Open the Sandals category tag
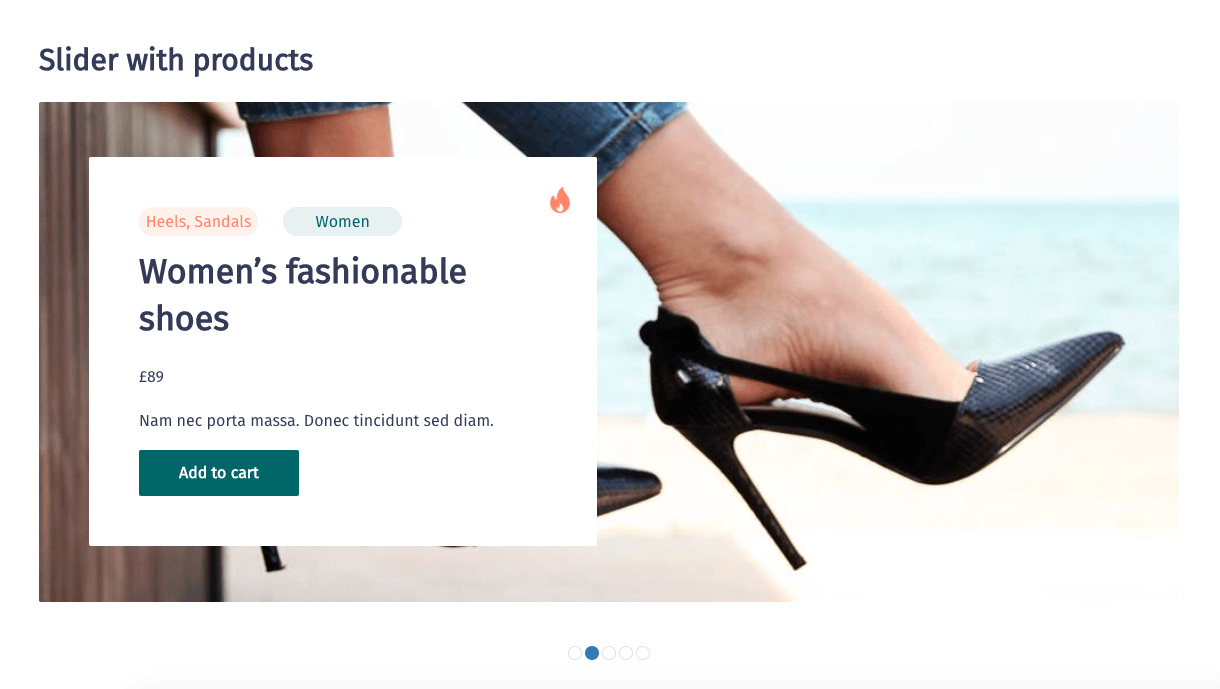The width and height of the screenshot is (1220, 689). coord(222,222)
